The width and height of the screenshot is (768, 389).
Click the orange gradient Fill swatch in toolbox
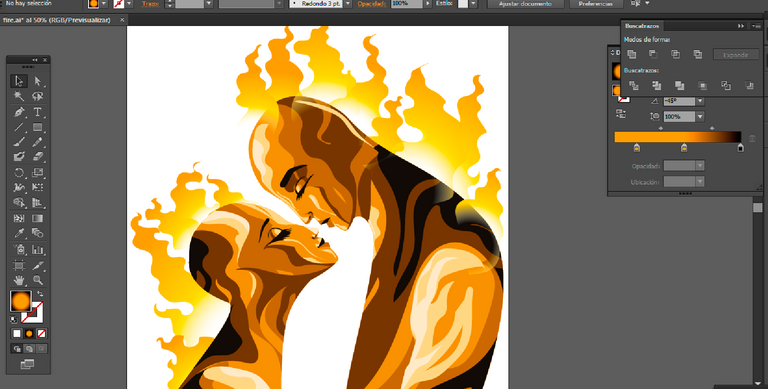click(21, 301)
